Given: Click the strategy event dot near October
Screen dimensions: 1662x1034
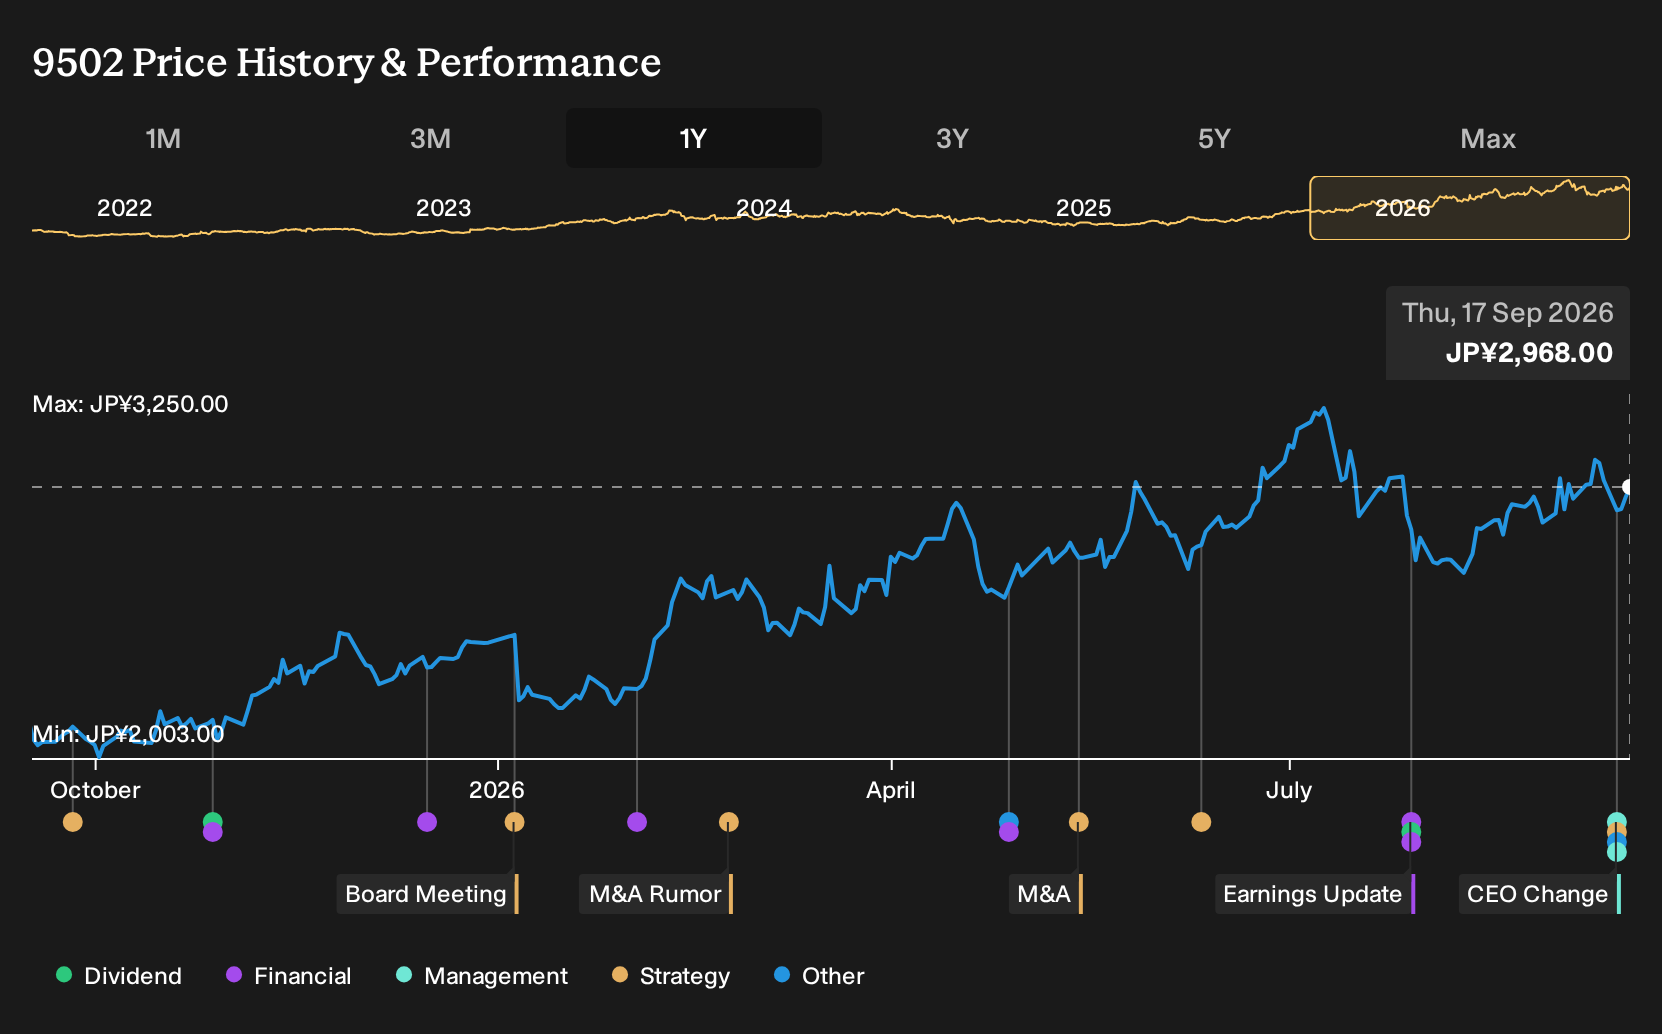Looking at the screenshot, I should pos(73,822).
